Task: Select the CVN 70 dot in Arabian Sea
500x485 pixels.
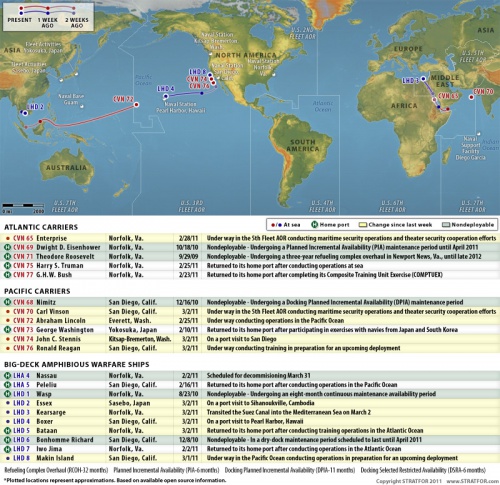Action: click(x=471, y=97)
